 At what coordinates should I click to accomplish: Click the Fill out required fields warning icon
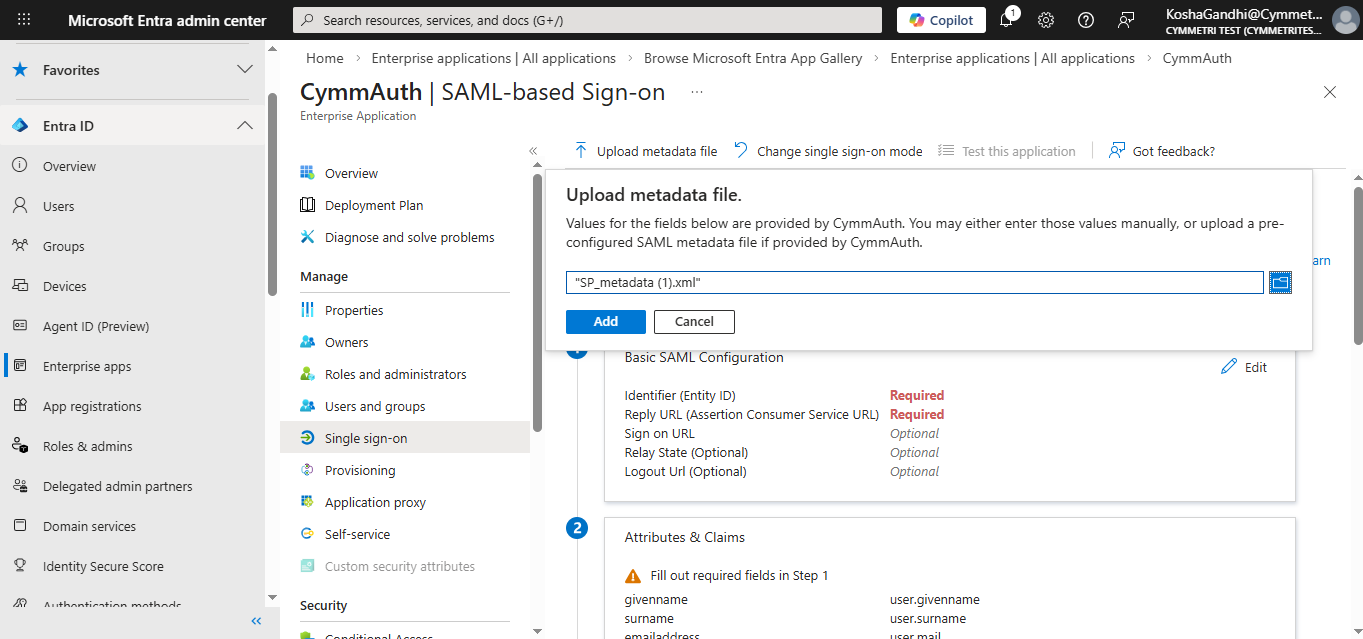point(633,576)
